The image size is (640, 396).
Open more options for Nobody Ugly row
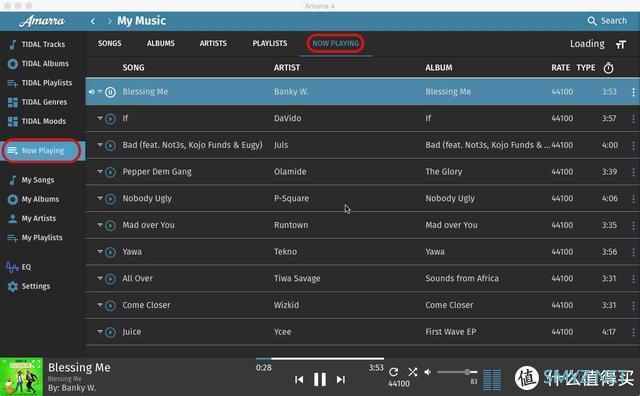point(633,199)
